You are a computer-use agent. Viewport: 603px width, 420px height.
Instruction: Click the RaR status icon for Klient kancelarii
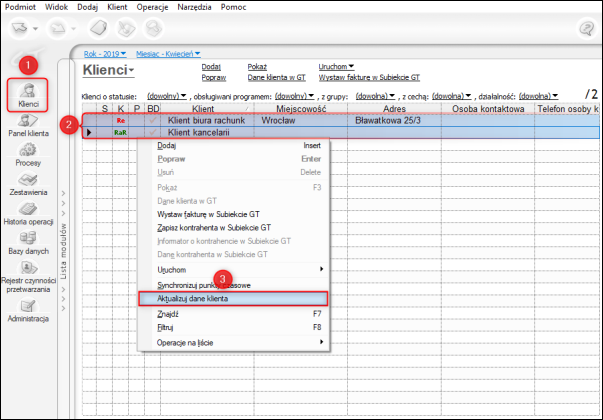(x=120, y=133)
